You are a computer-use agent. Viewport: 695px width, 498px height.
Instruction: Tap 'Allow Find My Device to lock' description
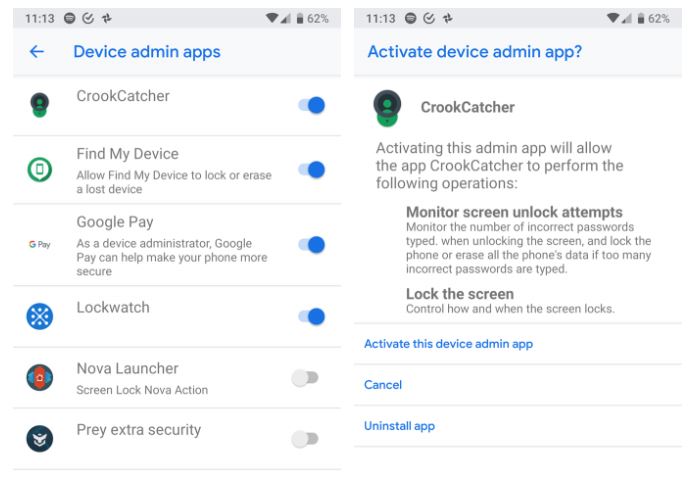[x=174, y=182]
